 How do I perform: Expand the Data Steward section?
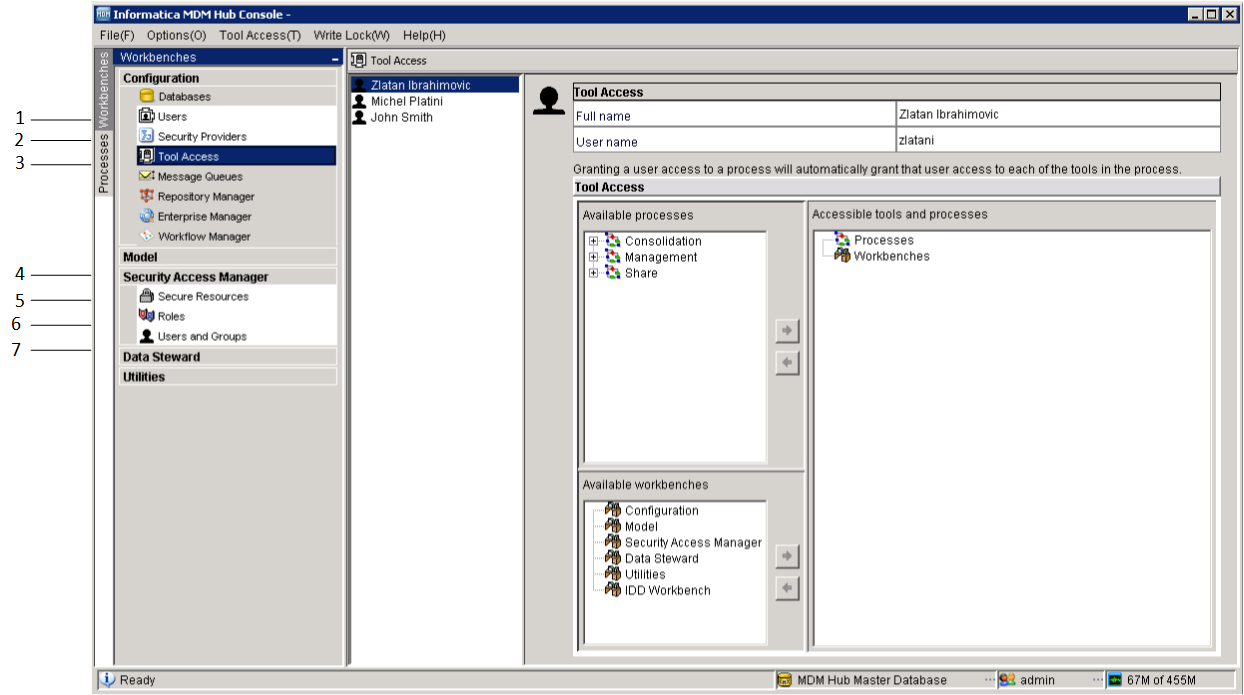pyautogui.click(x=227, y=357)
